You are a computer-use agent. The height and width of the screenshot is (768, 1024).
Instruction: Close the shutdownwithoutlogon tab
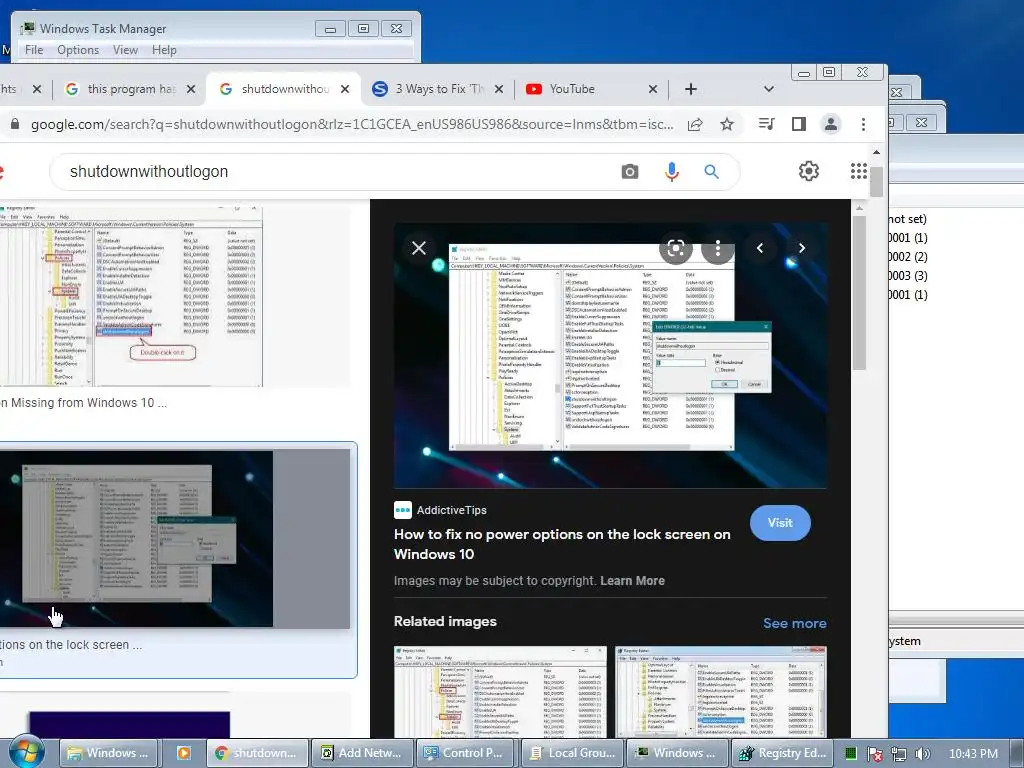coord(345,89)
